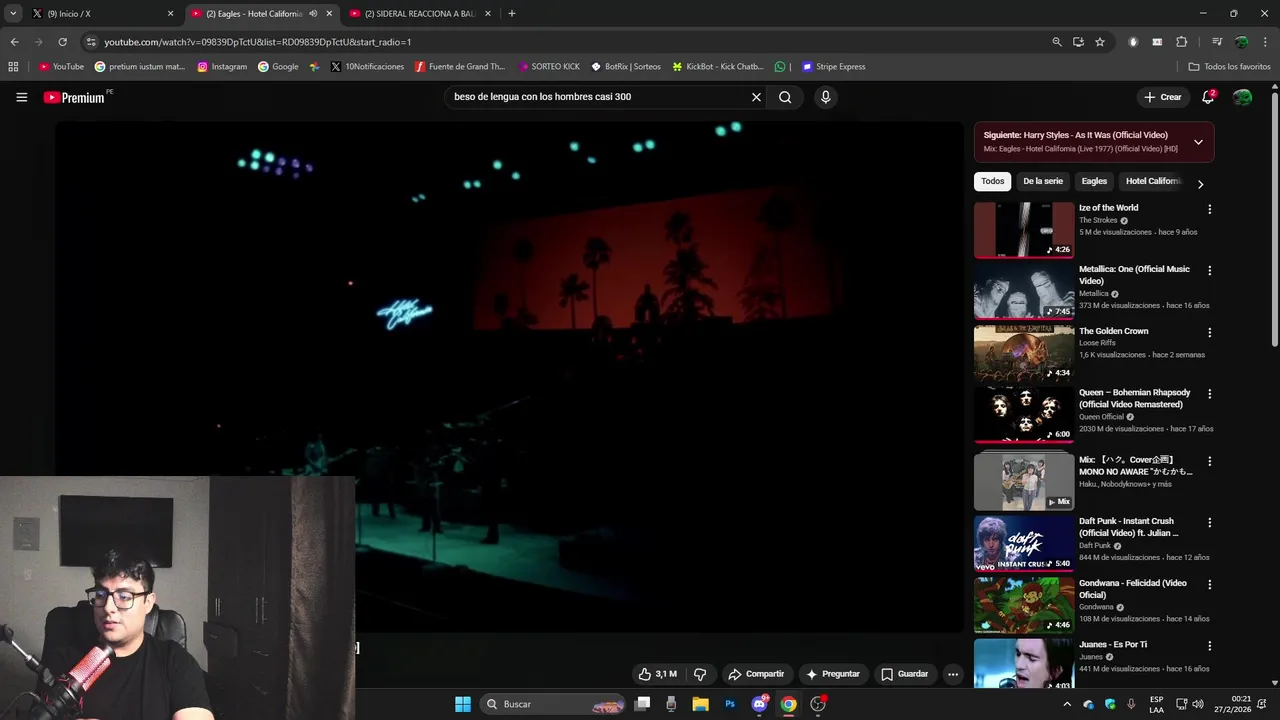Open the YouTube hamburger guide menu

coord(21,97)
